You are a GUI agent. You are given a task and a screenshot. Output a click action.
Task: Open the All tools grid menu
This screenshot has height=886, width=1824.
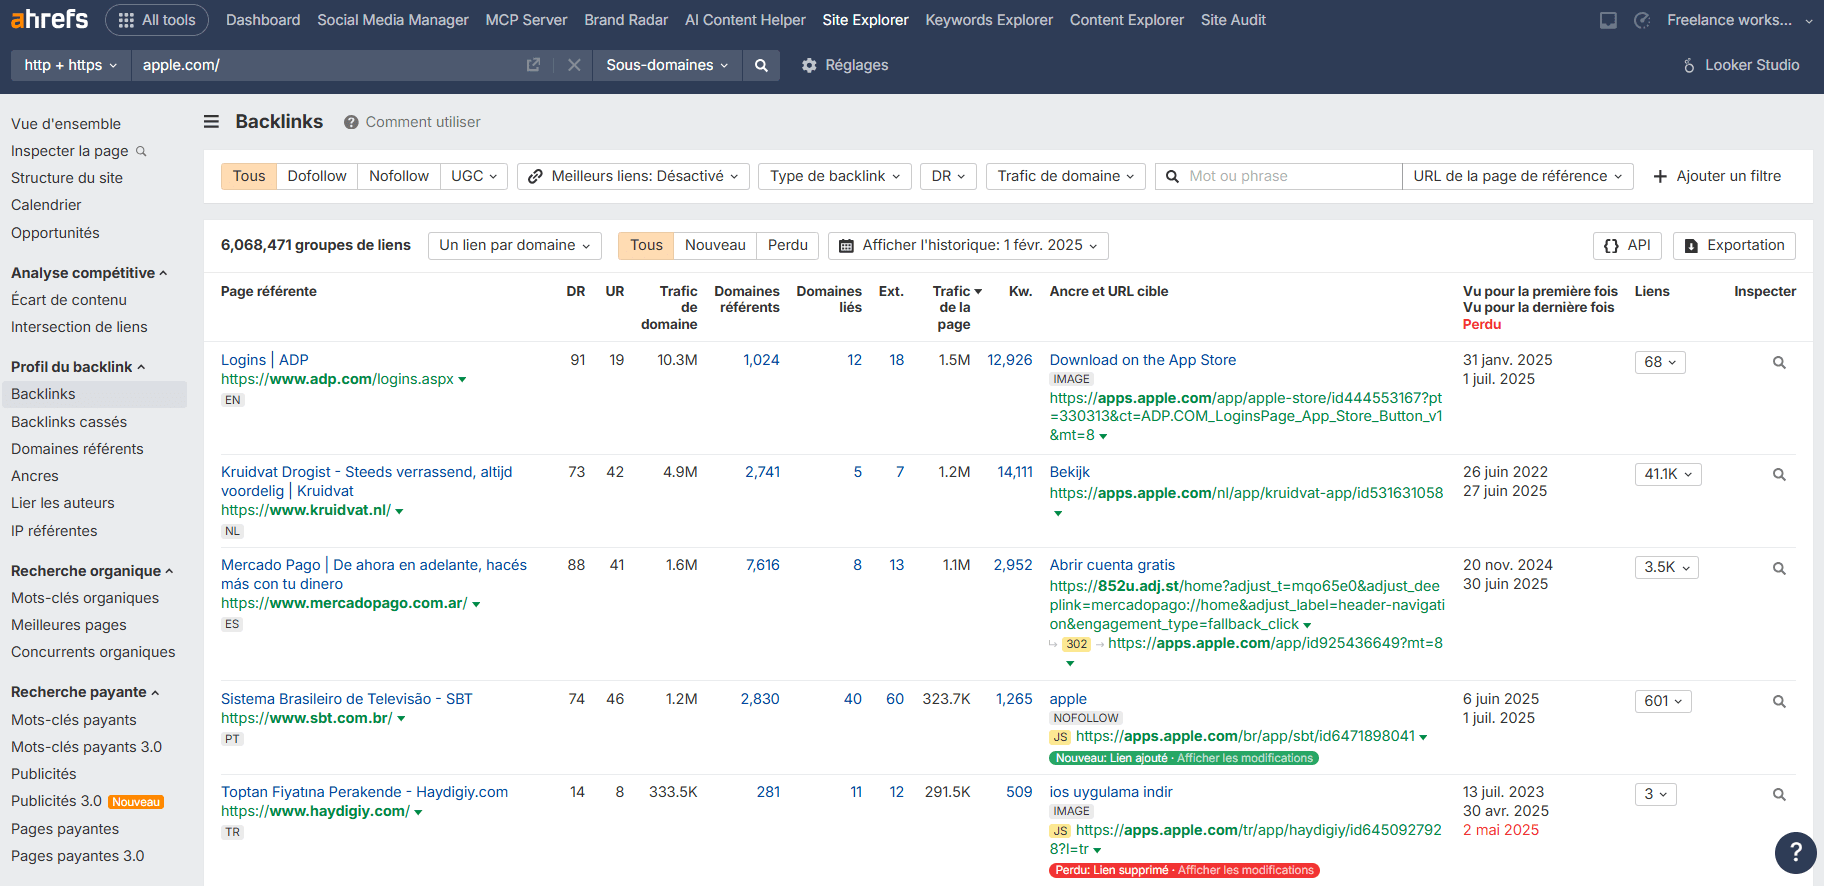click(x=157, y=20)
